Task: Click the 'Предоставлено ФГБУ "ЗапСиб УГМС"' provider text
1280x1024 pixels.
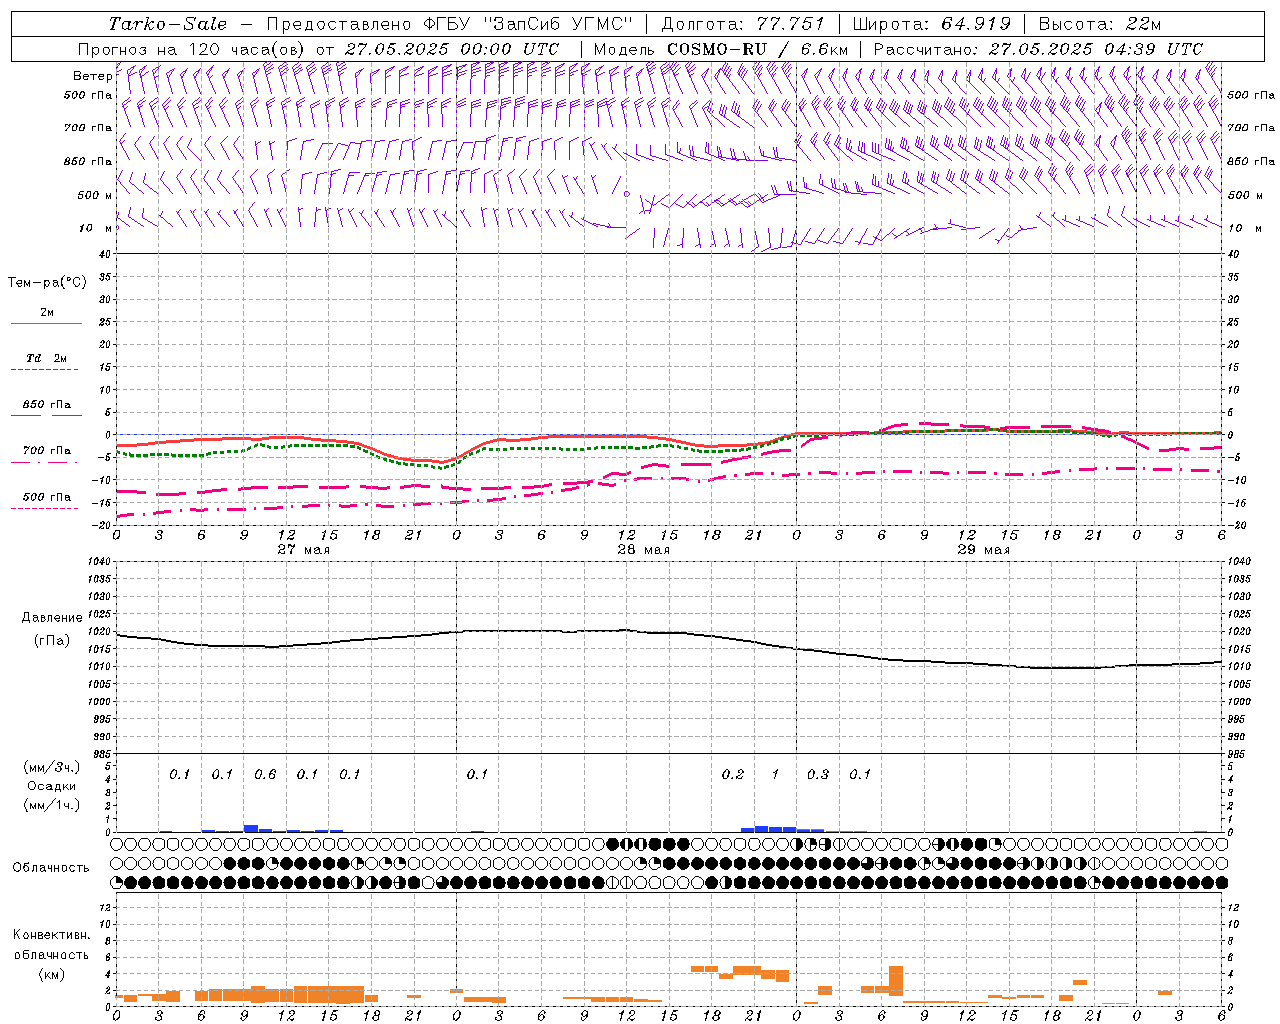Action: 452,24
